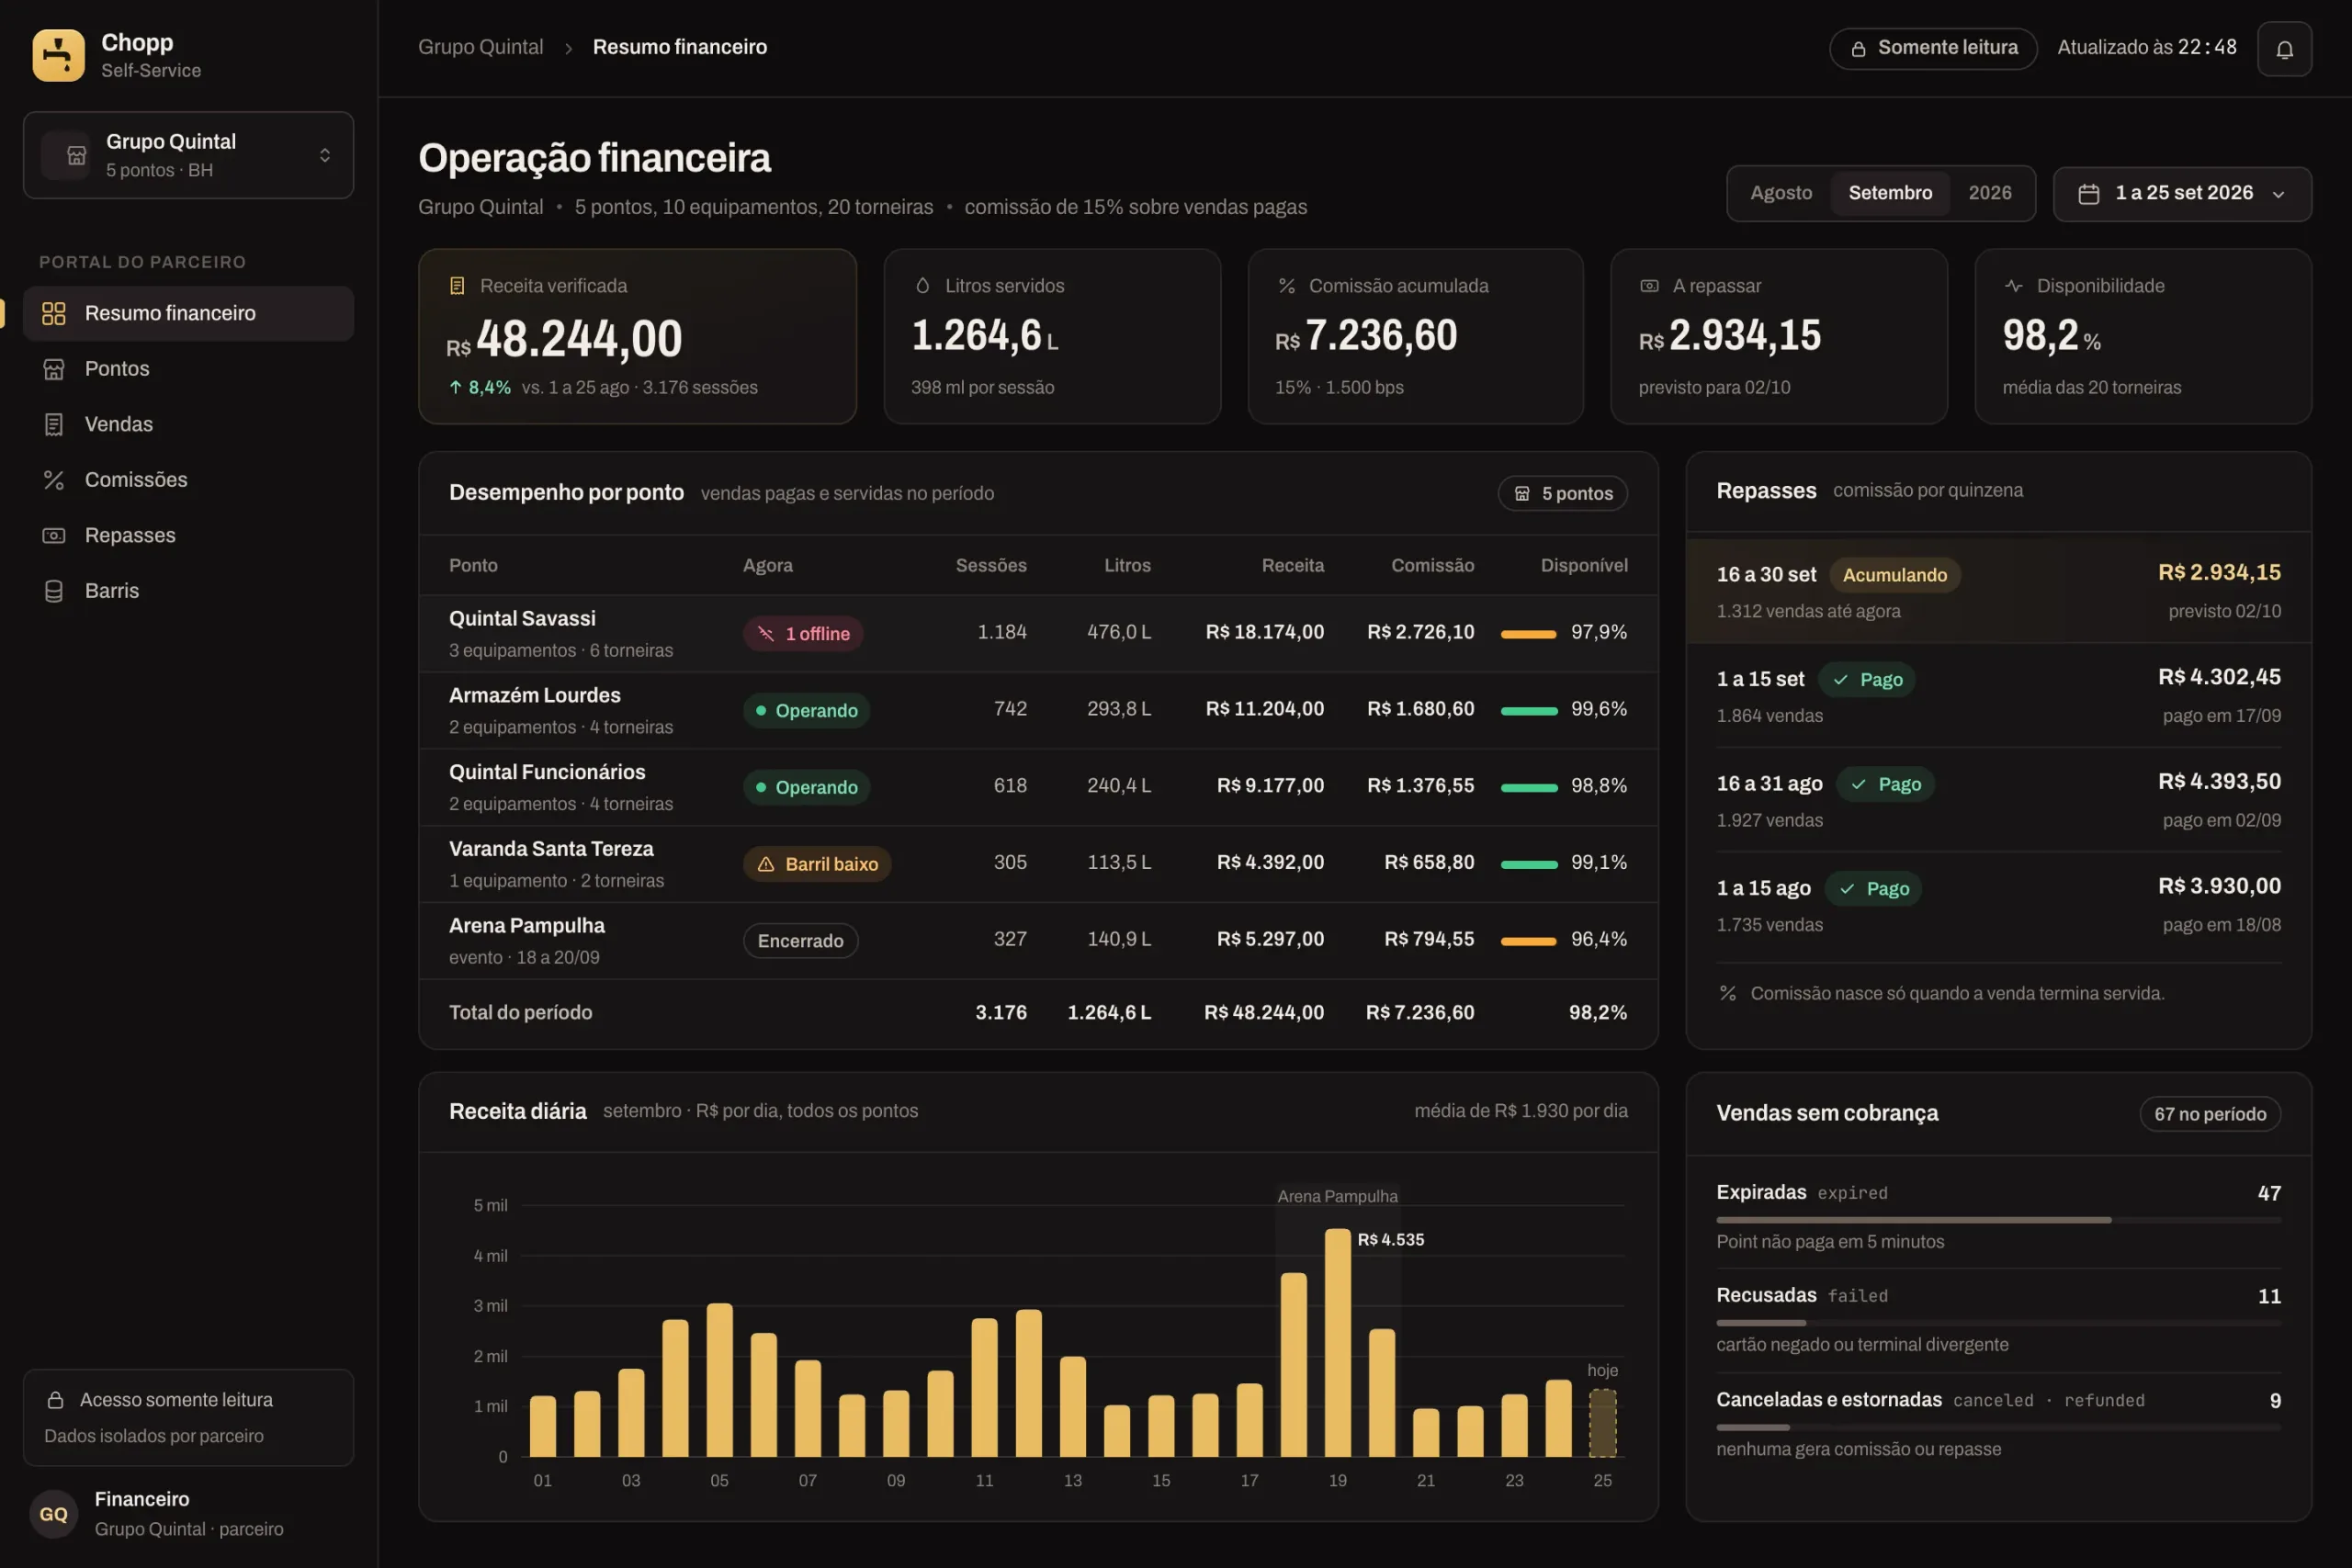The image size is (2352, 1568).
Task: Click the Total do período row label
Action: coord(520,1013)
